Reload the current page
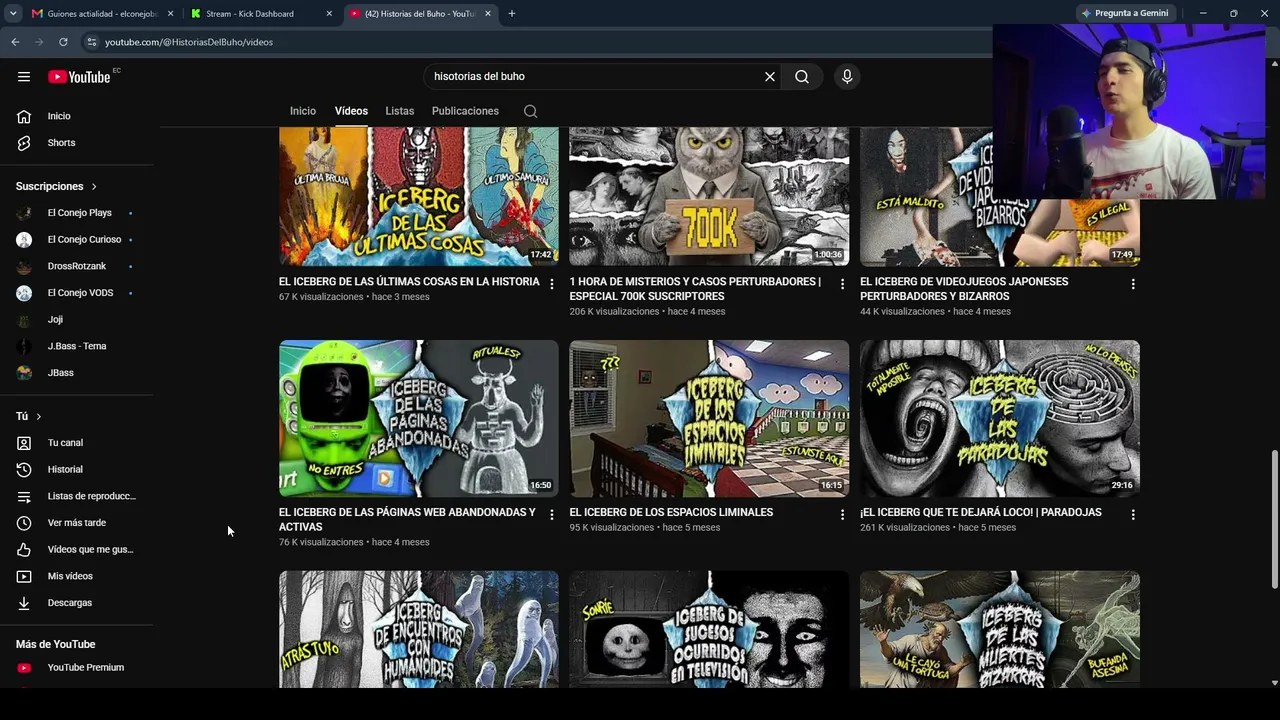 coord(63,42)
